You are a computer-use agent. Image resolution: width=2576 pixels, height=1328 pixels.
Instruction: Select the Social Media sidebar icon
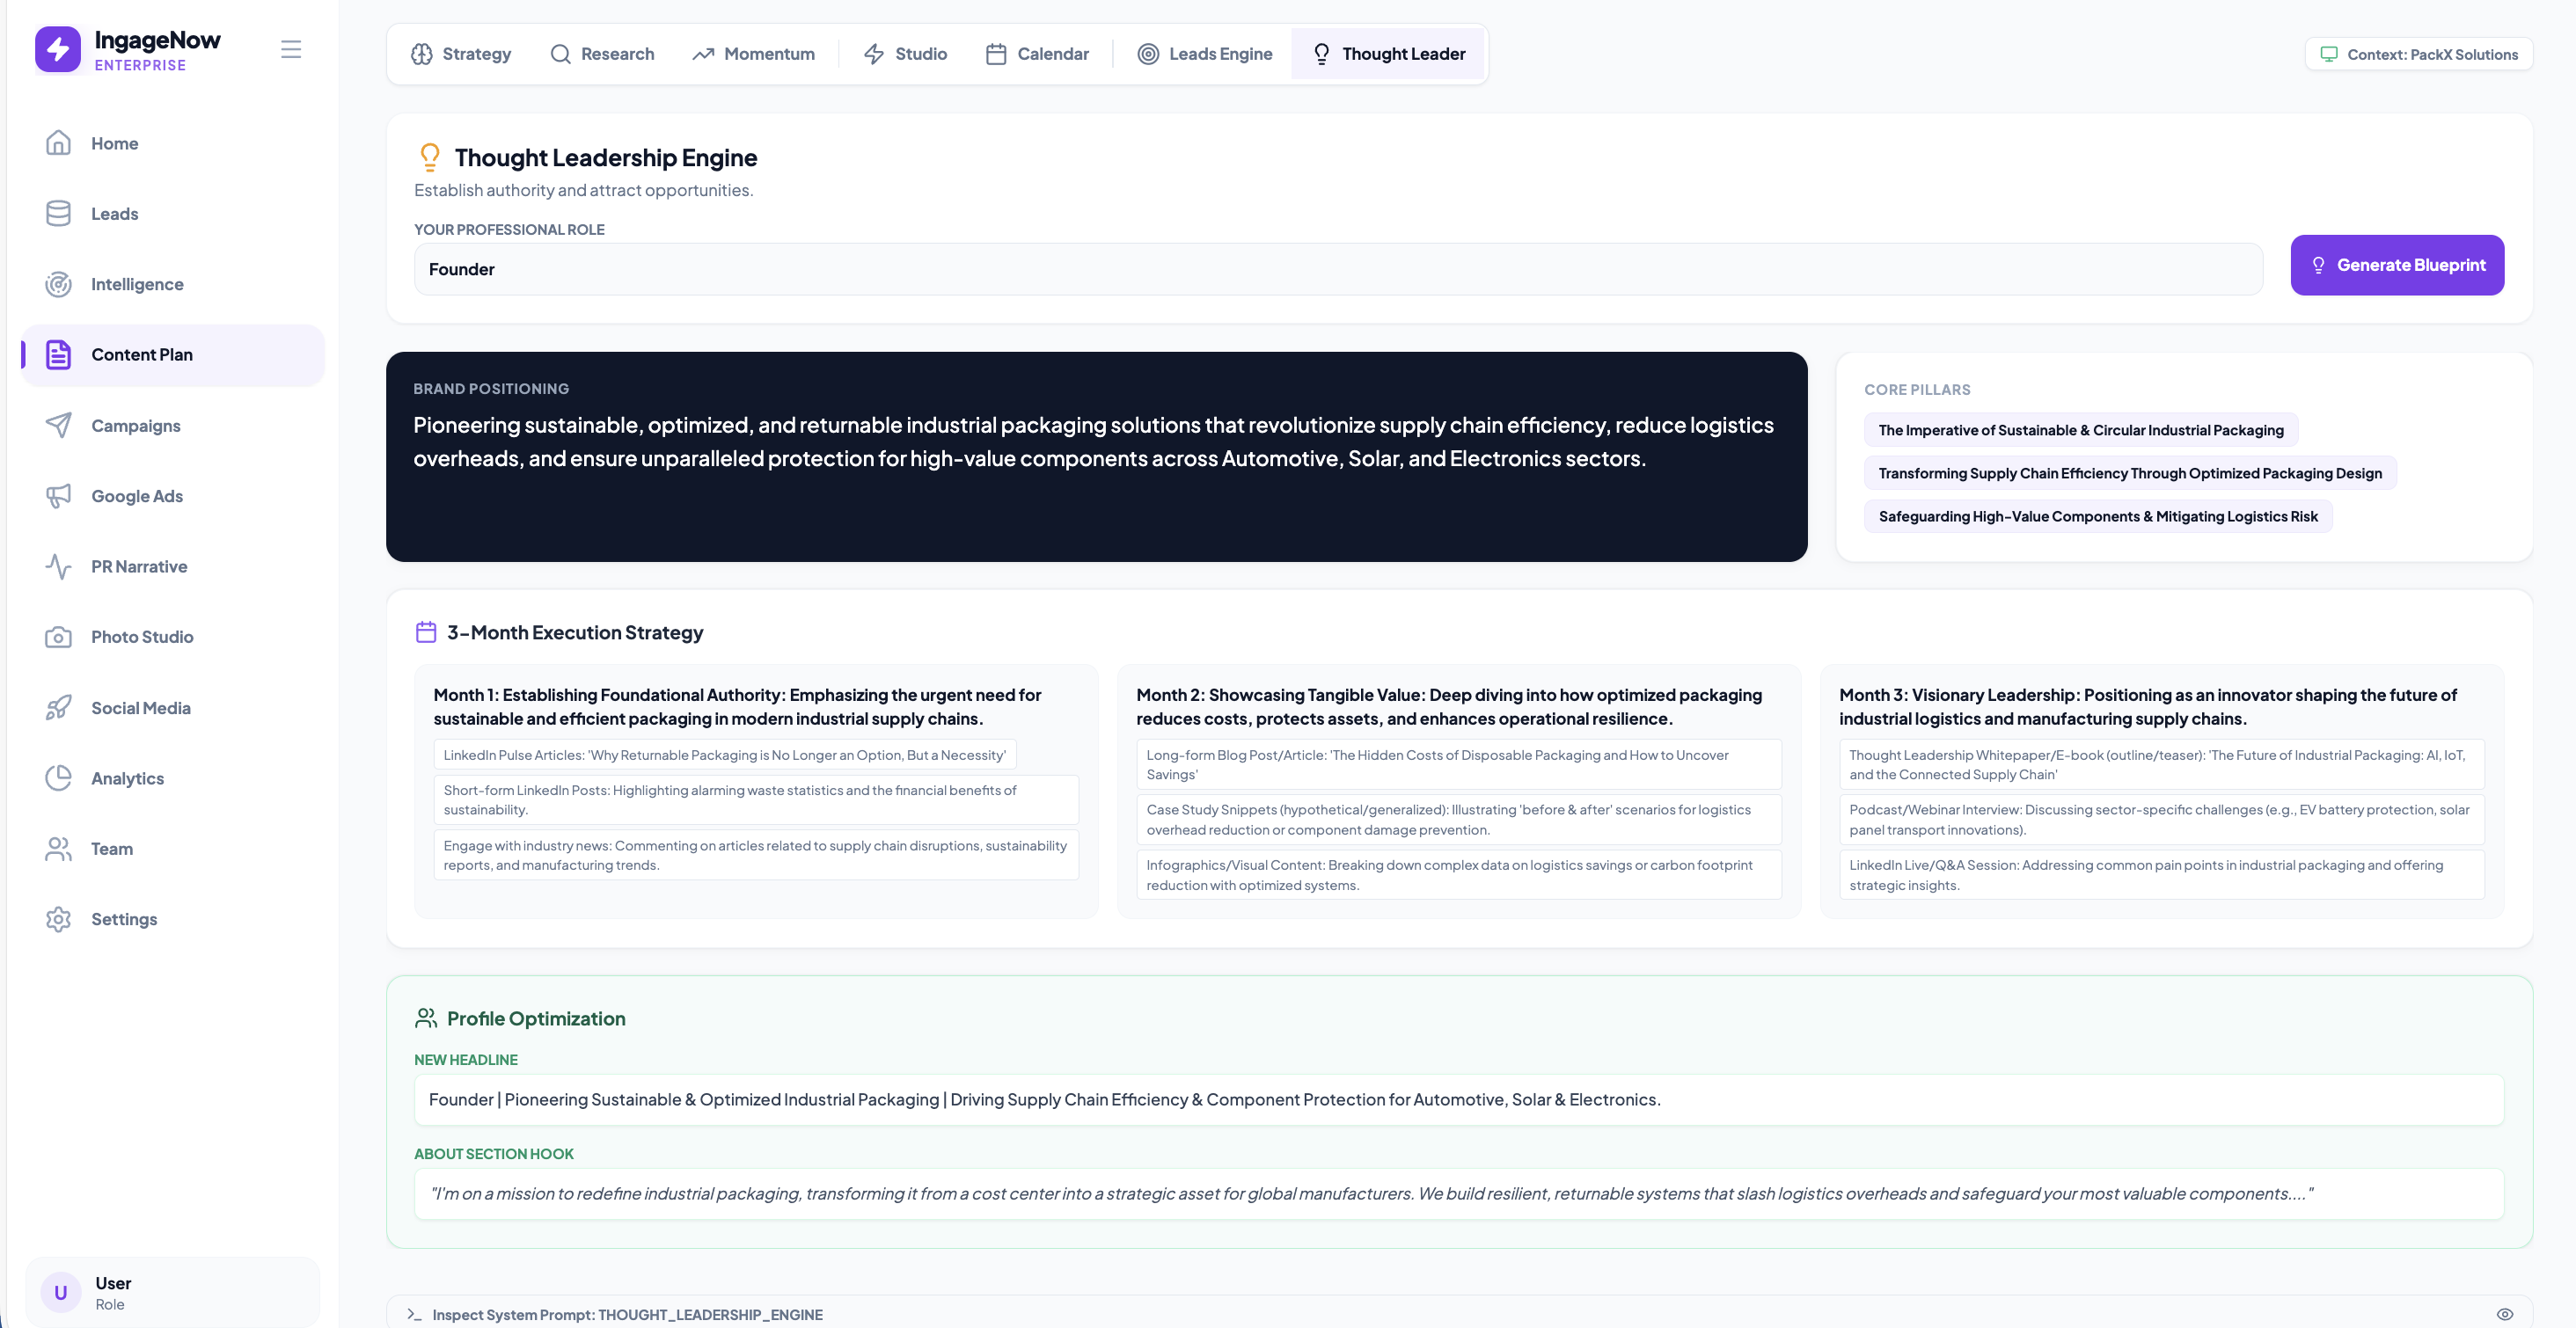point(58,707)
